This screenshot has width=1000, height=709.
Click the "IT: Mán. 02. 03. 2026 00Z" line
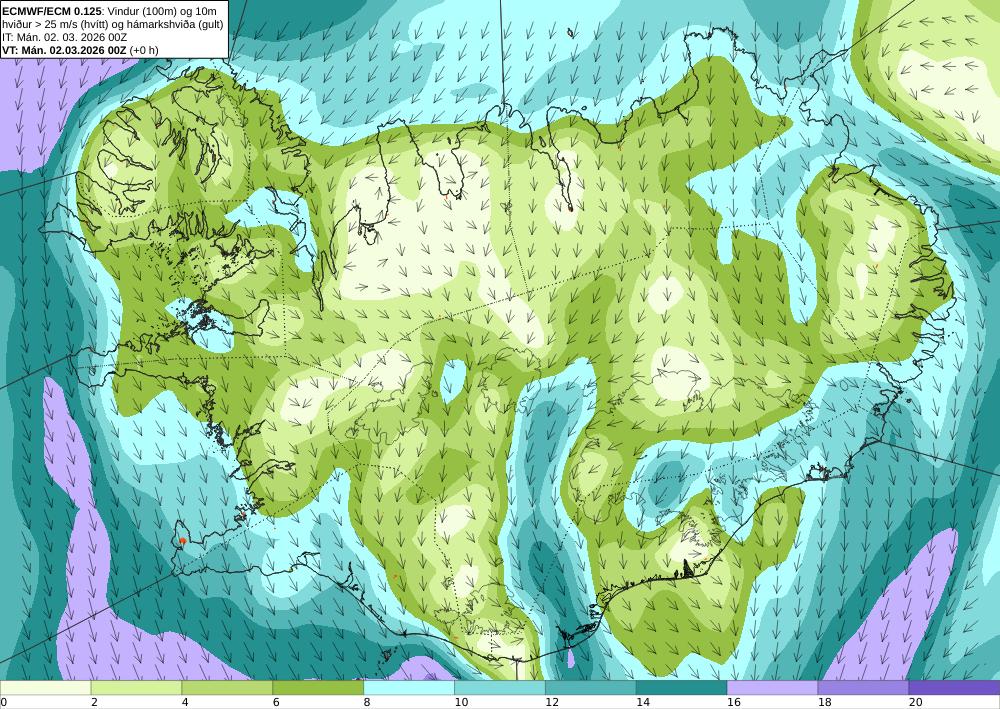click(64, 37)
